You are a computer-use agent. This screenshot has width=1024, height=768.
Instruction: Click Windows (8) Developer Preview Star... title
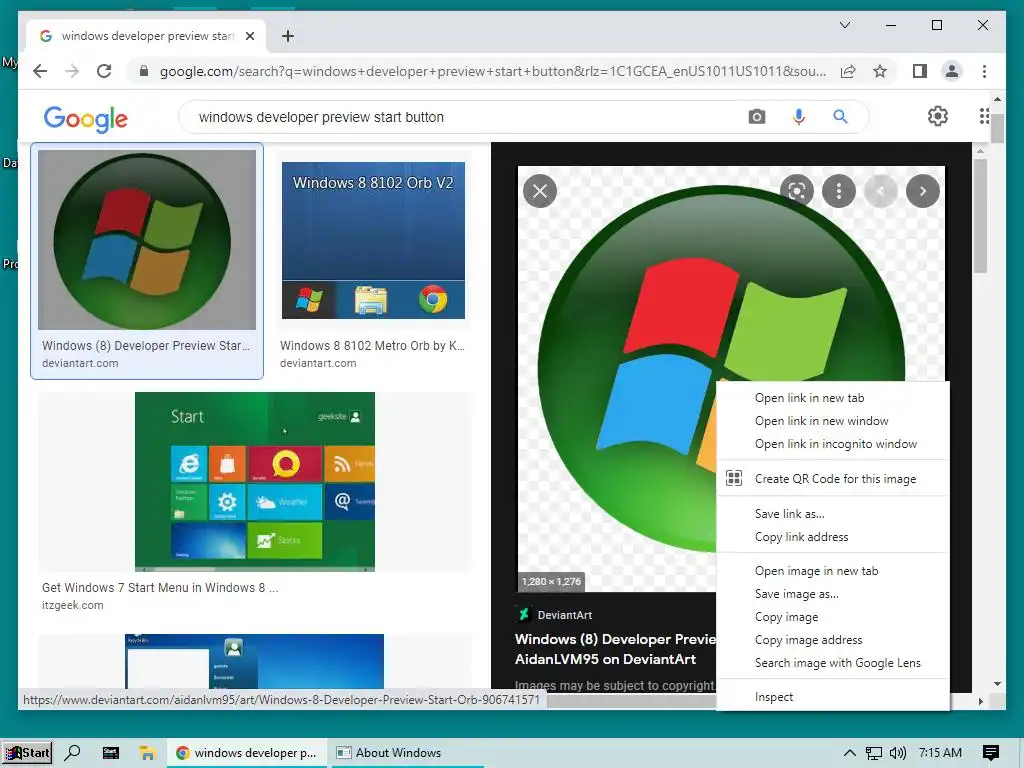point(146,345)
